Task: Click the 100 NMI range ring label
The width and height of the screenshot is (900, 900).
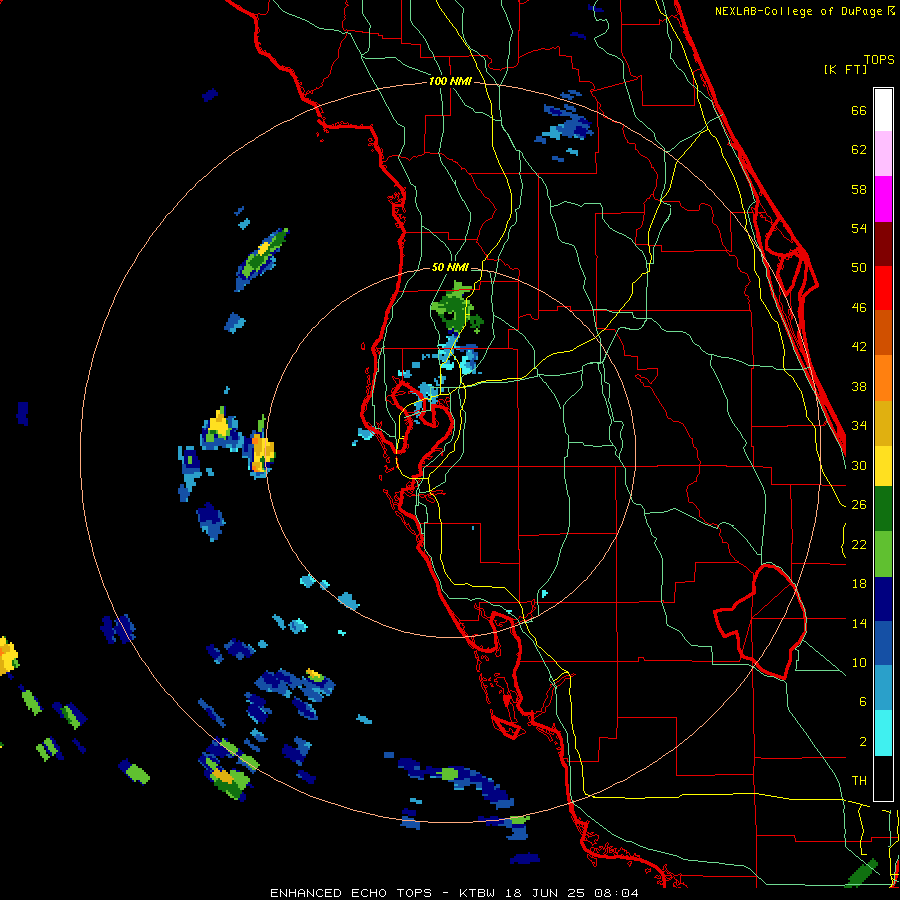Action: 450,82
